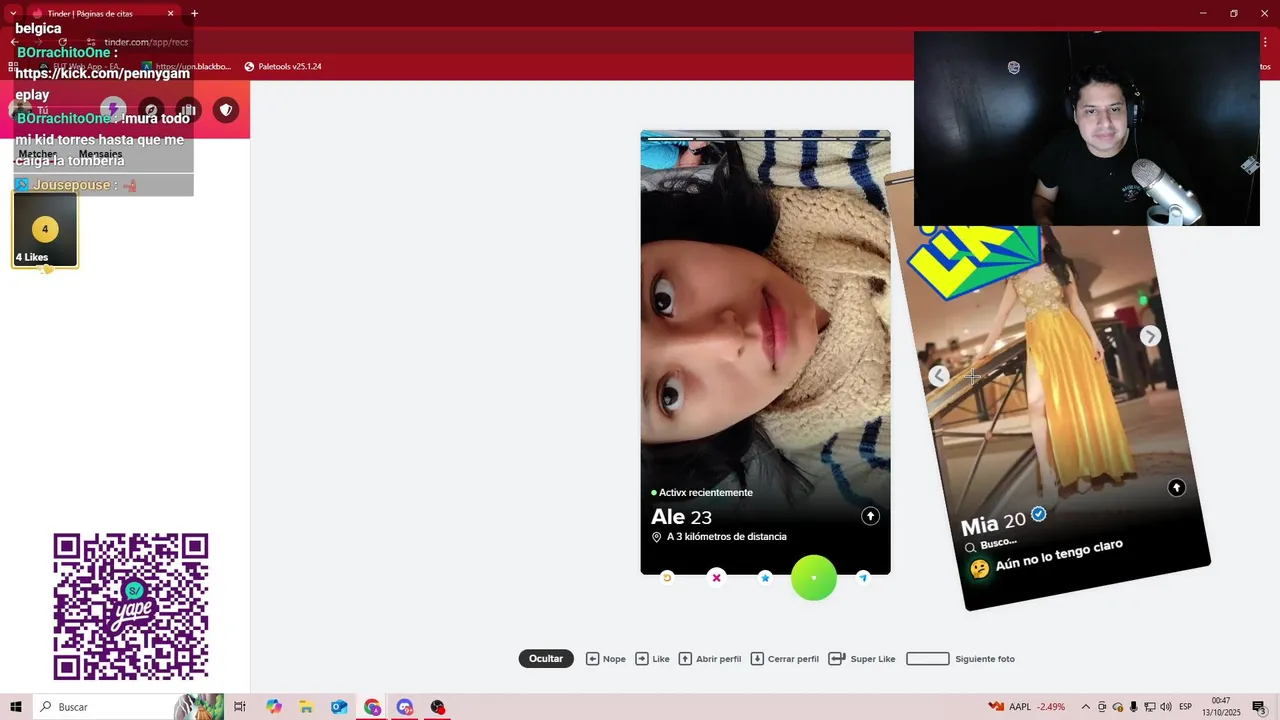Open the notification center icon
Image resolution: width=1280 pixels, height=720 pixels.
(x=1259, y=707)
